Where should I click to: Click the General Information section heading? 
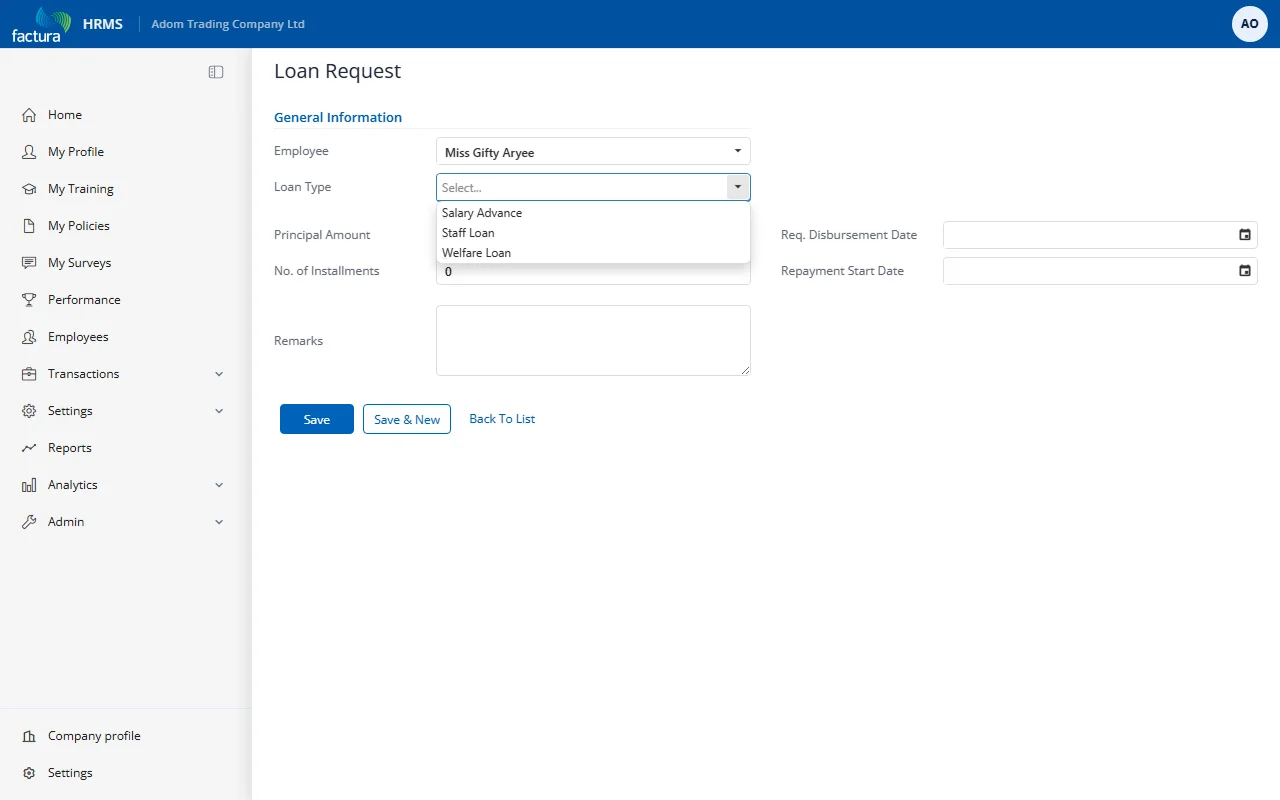[338, 117]
